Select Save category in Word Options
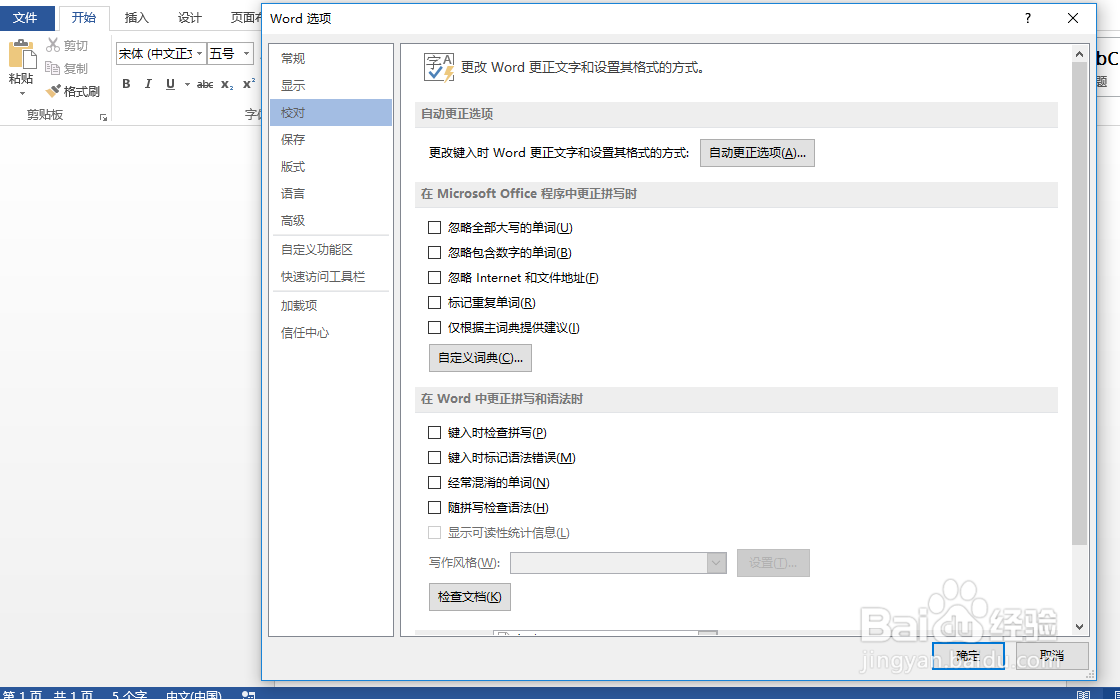This screenshot has height=699, width=1120. tap(331, 139)
